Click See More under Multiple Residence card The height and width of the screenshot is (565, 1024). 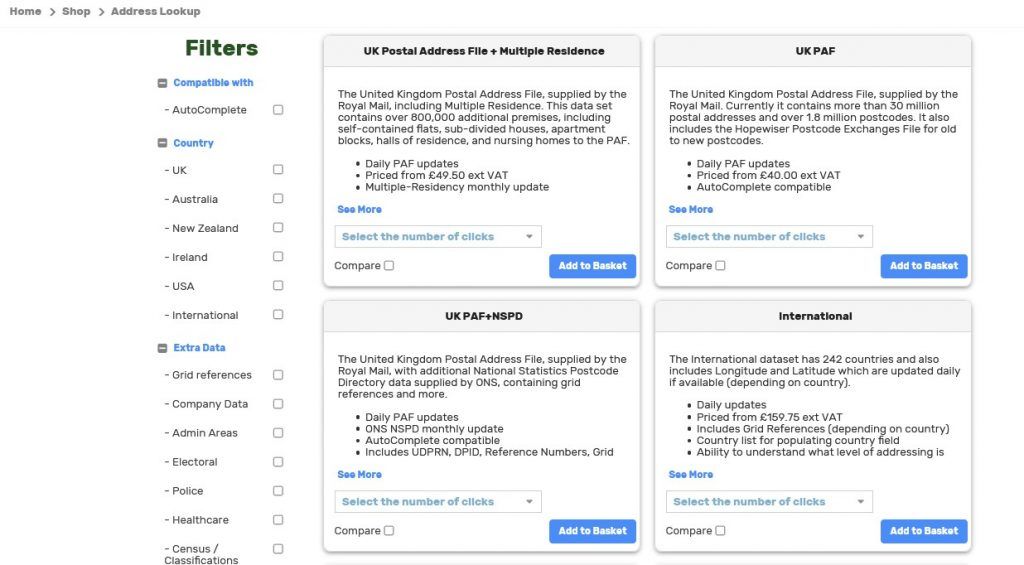(359, 210)
